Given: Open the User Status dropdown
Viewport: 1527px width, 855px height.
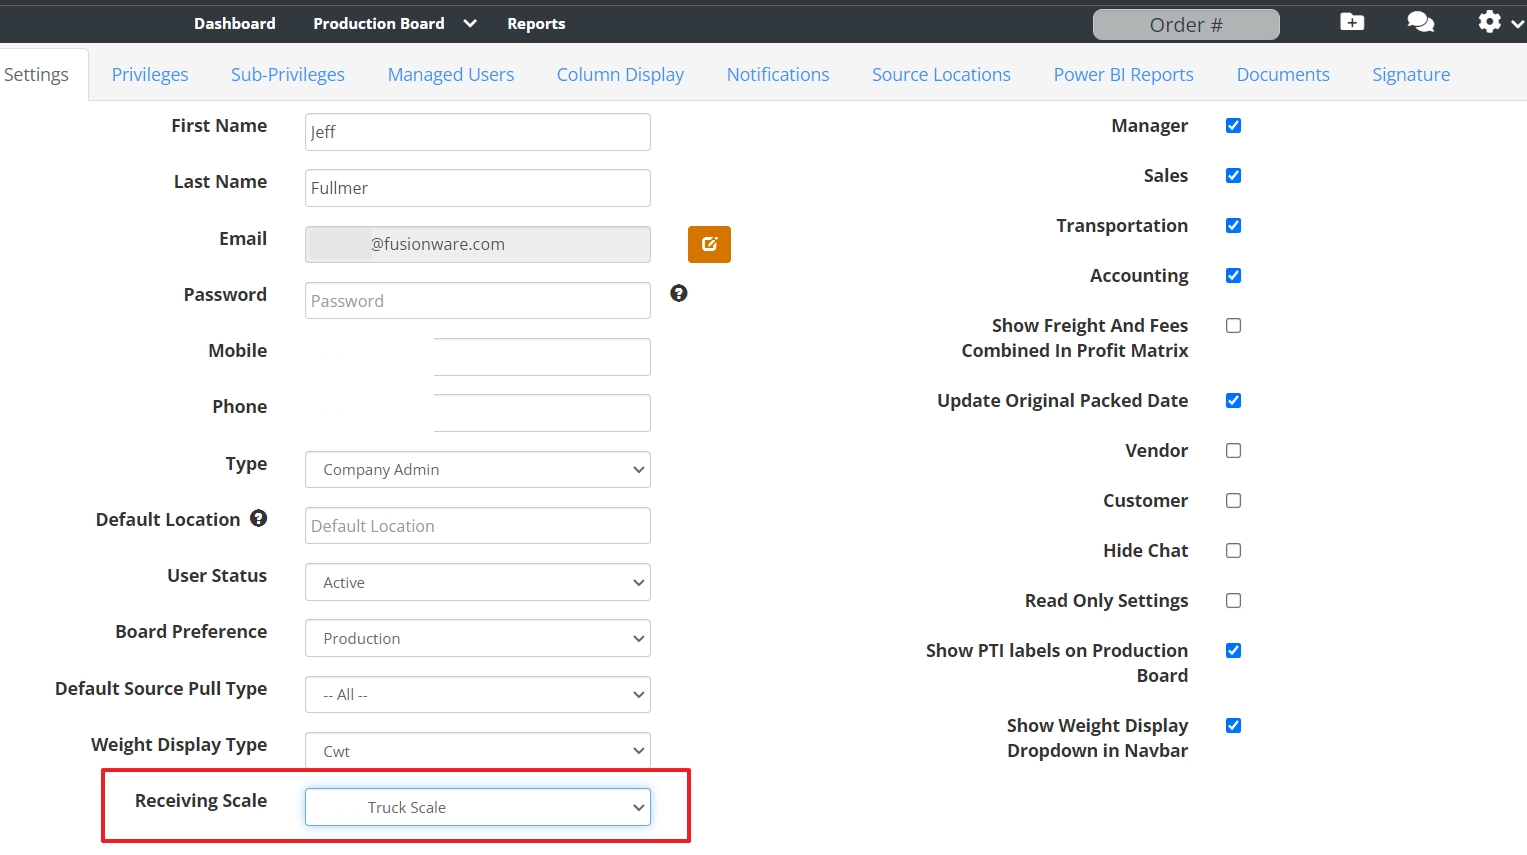Looking at the screenshot, I should pos(477,583).
